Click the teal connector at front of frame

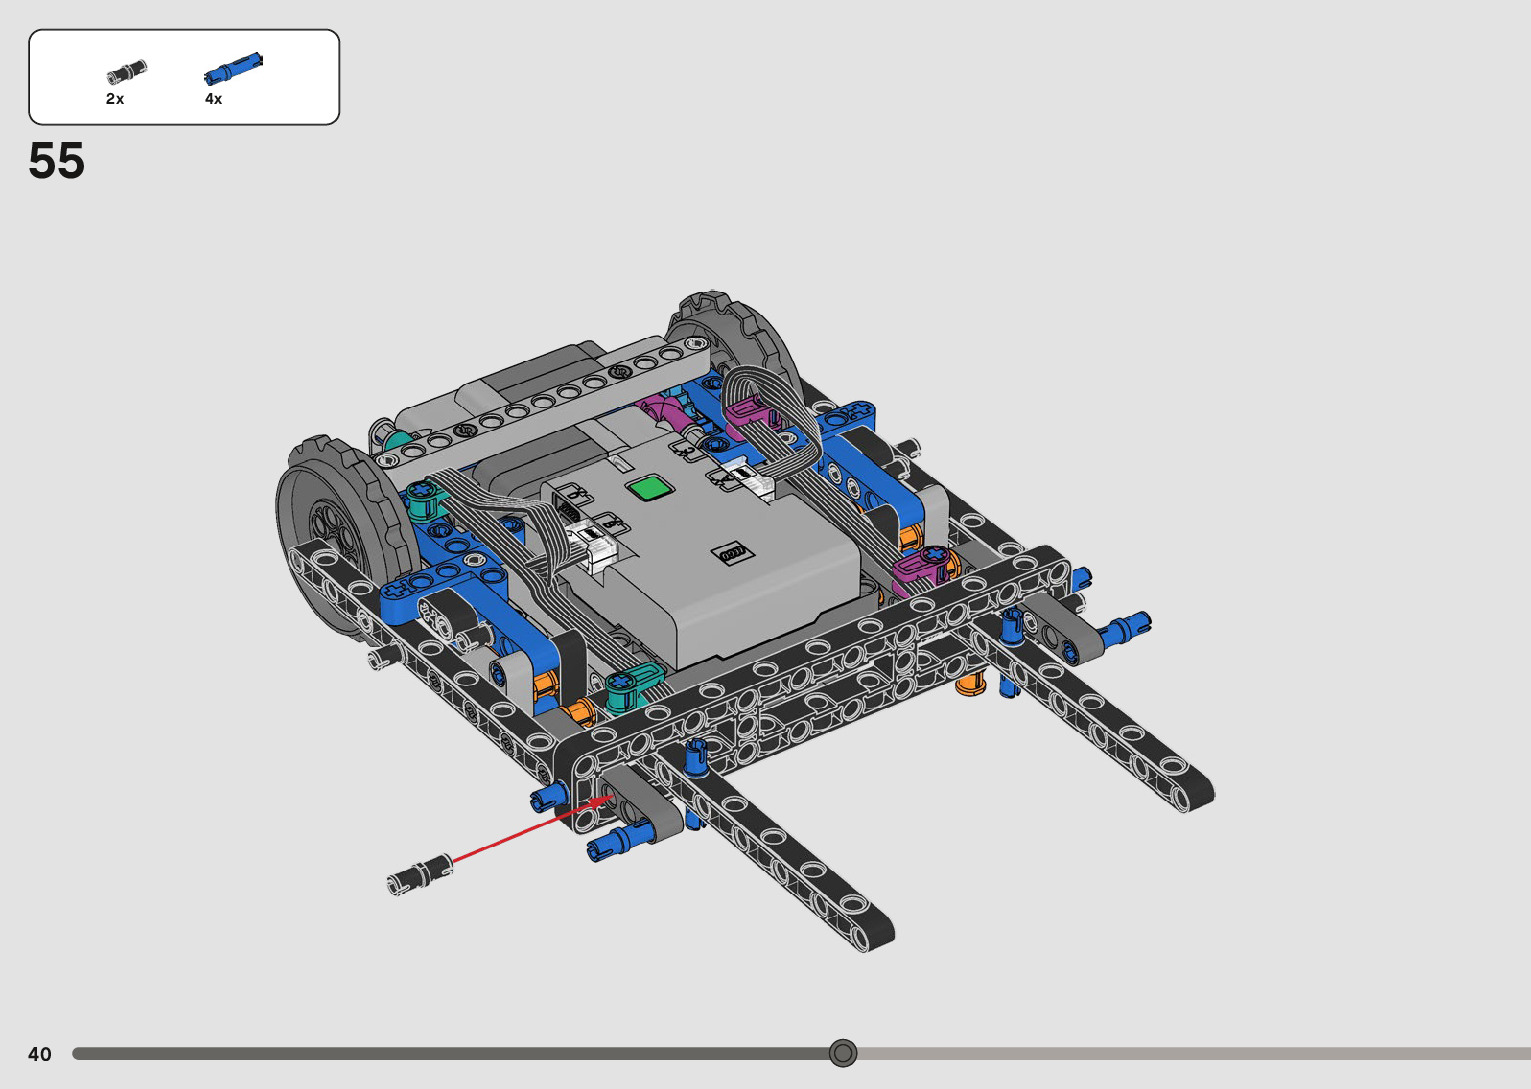(632, 686)
